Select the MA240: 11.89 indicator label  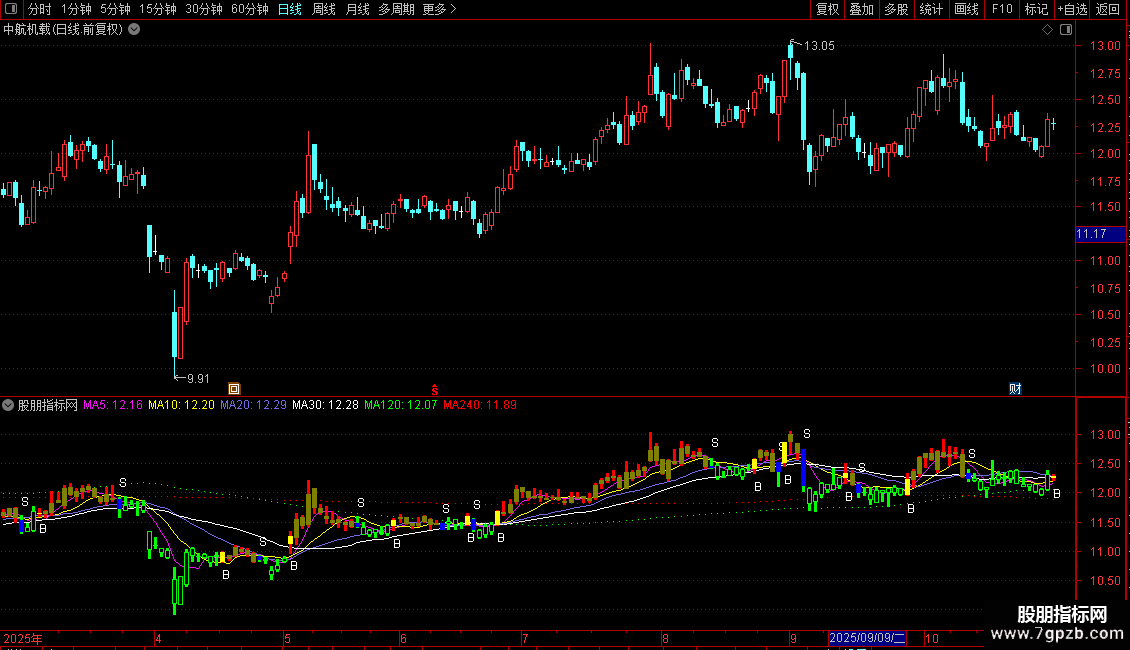[480, 405]
